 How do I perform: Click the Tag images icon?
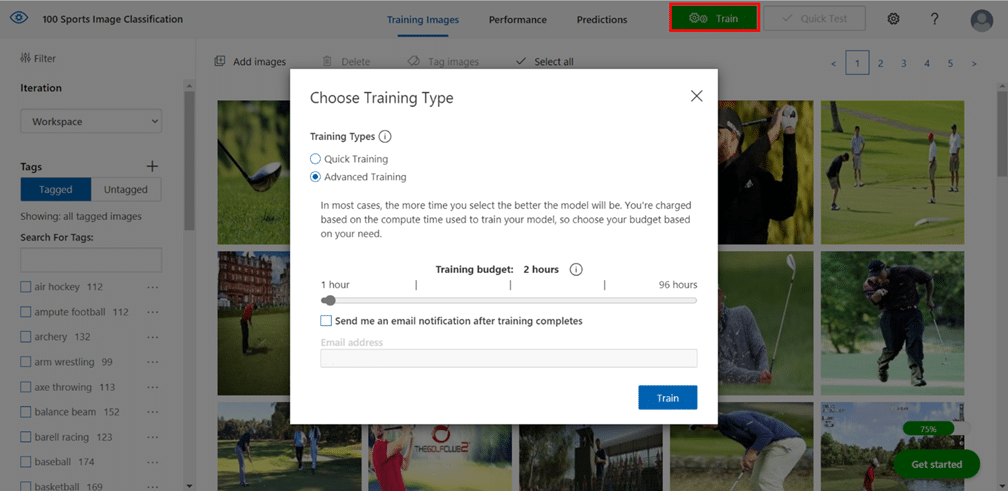click(x=415, y=61)
